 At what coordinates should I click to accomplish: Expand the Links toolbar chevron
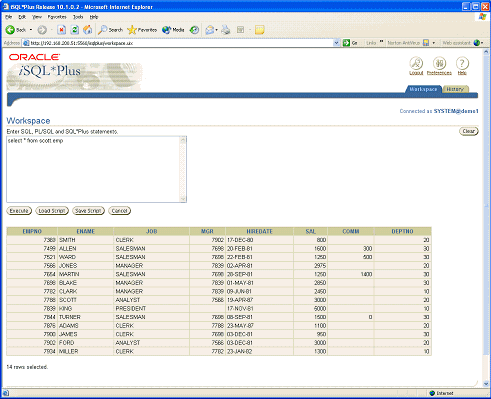tap(382, 42)
